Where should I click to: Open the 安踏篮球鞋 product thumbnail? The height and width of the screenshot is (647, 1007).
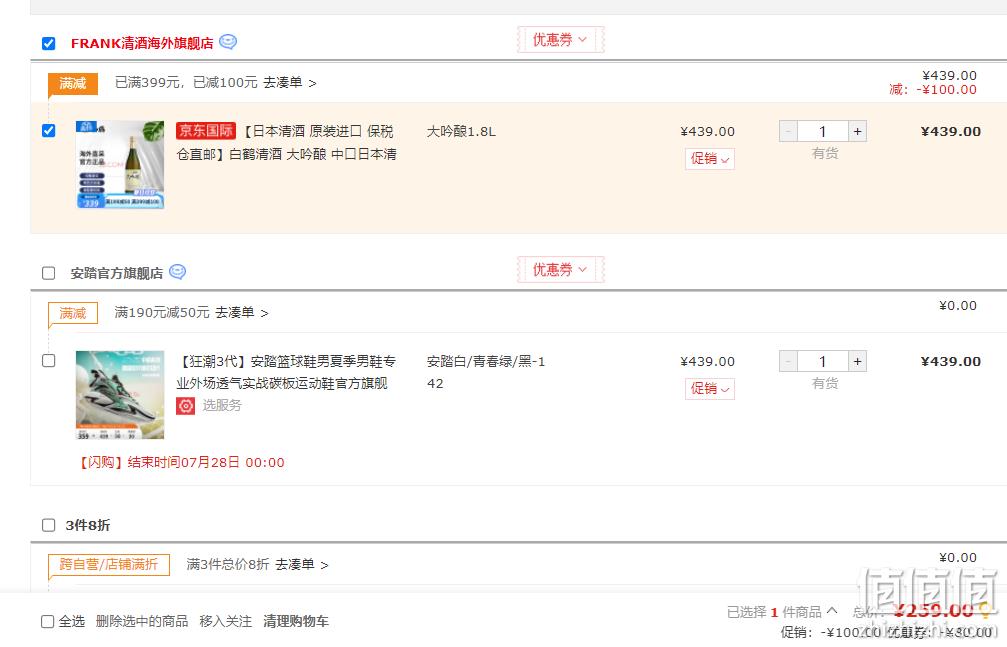120,394
